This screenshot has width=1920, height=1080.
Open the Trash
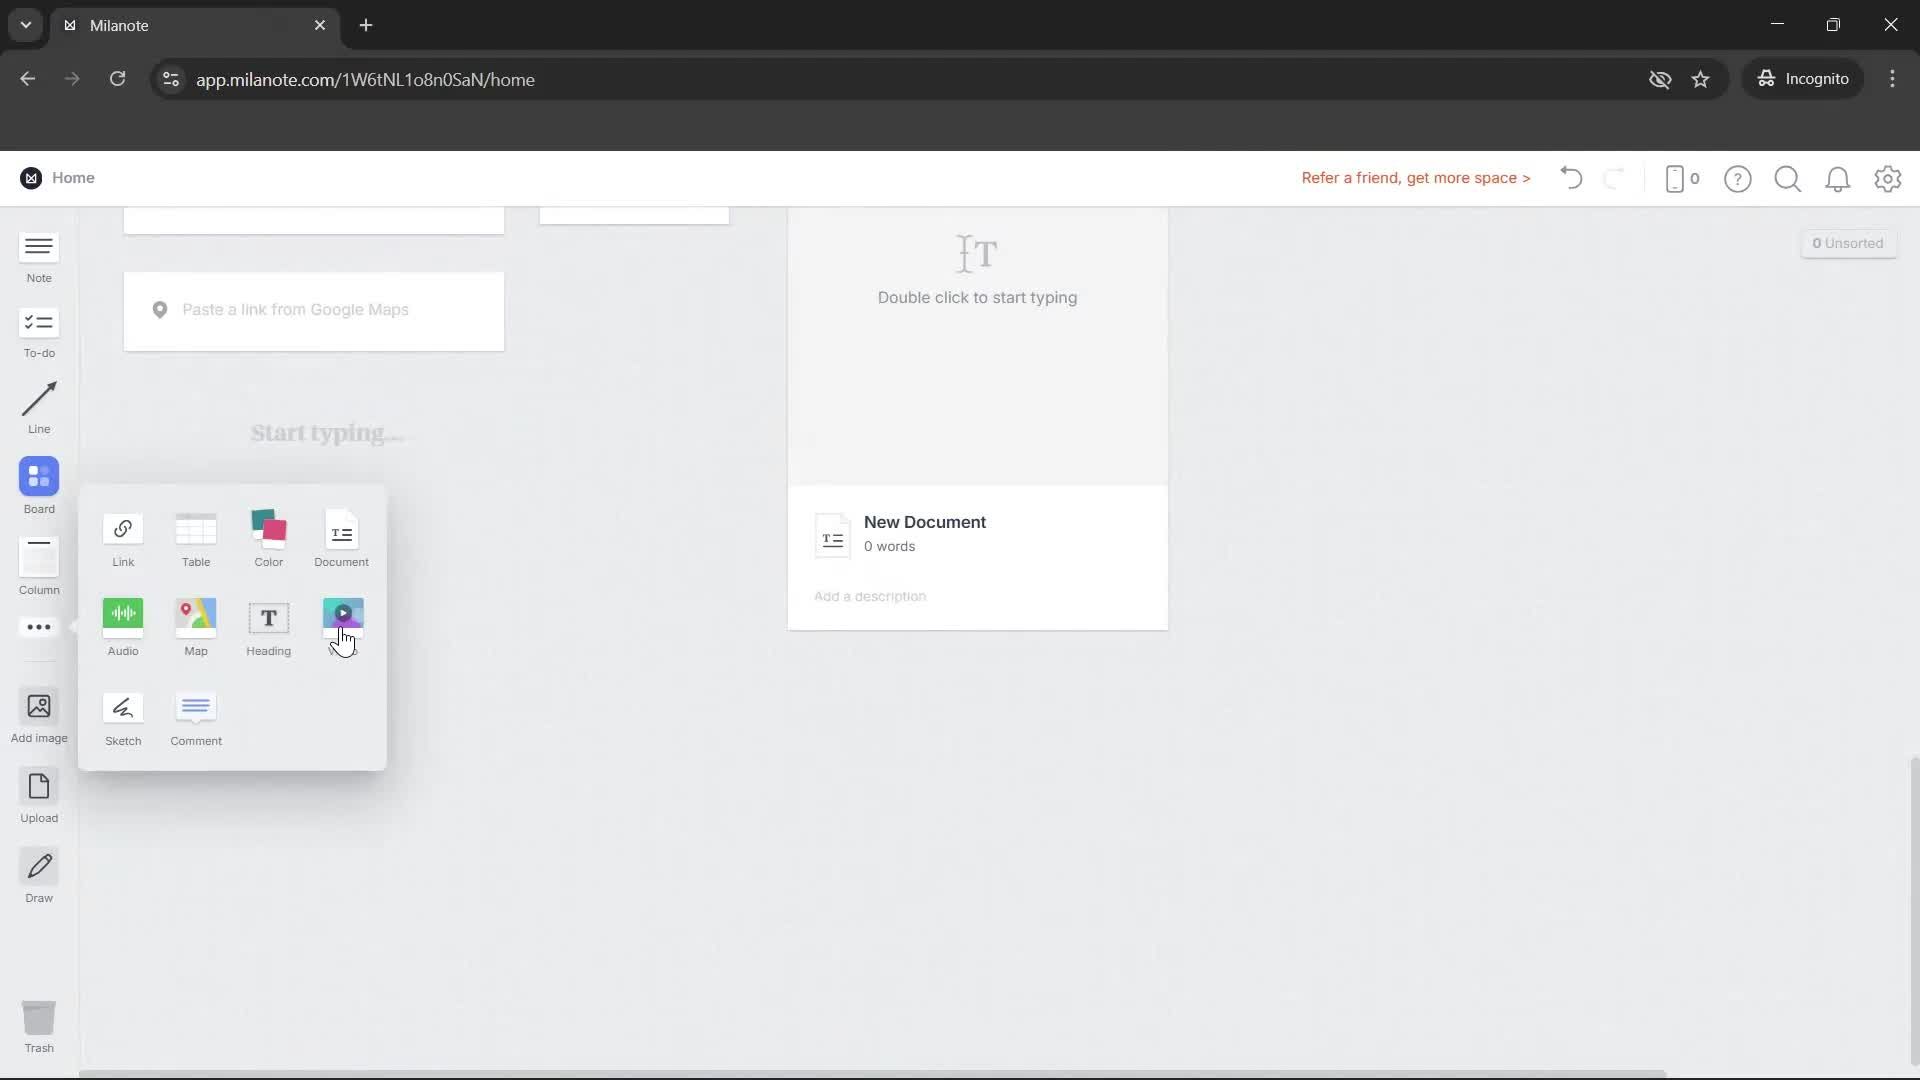[38, 1024]
